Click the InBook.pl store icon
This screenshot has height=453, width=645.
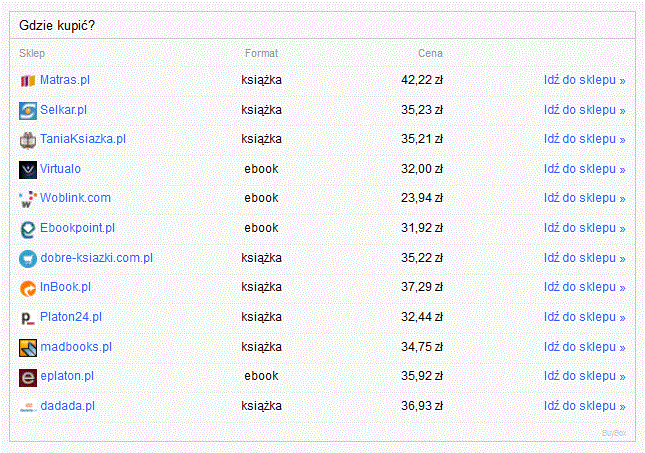click(x=28, y=288)
